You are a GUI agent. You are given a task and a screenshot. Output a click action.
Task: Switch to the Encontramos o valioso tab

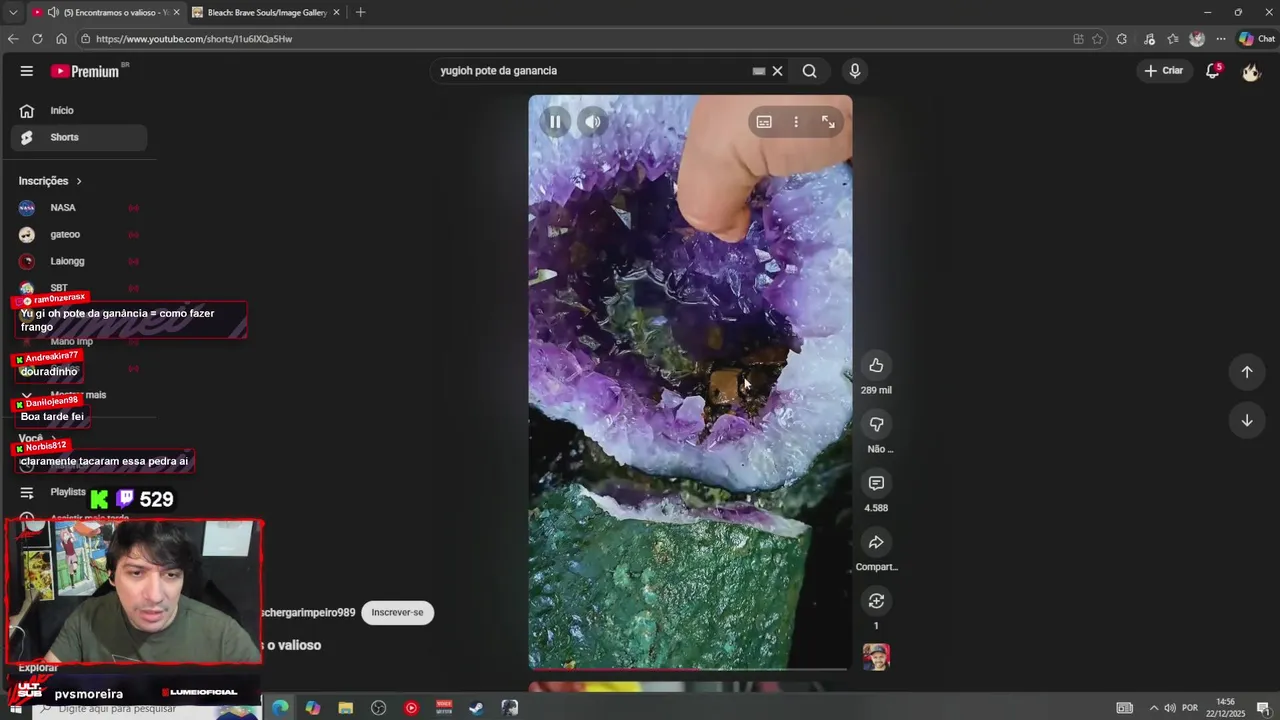(106, 12)
